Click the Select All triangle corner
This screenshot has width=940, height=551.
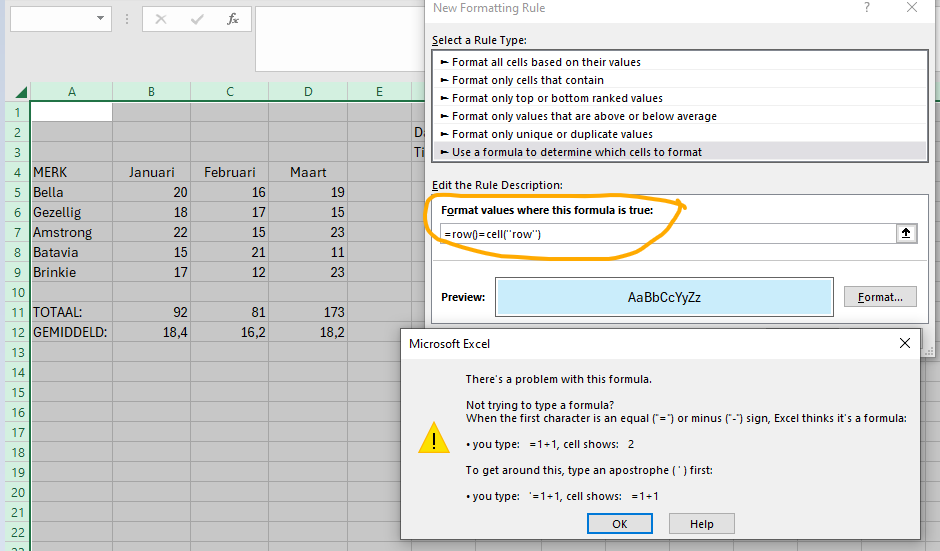coord(20,92)
